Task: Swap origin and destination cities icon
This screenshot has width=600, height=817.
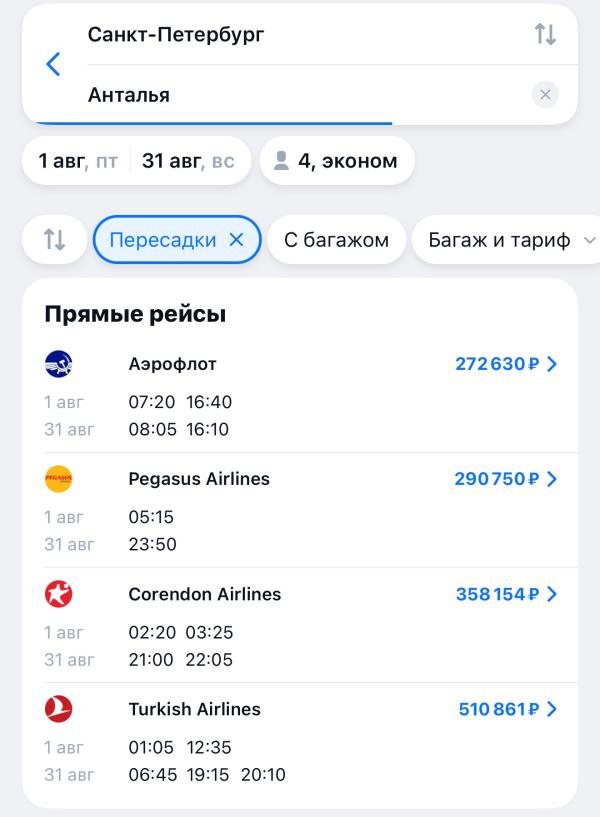Action: [x=545, y=34]
